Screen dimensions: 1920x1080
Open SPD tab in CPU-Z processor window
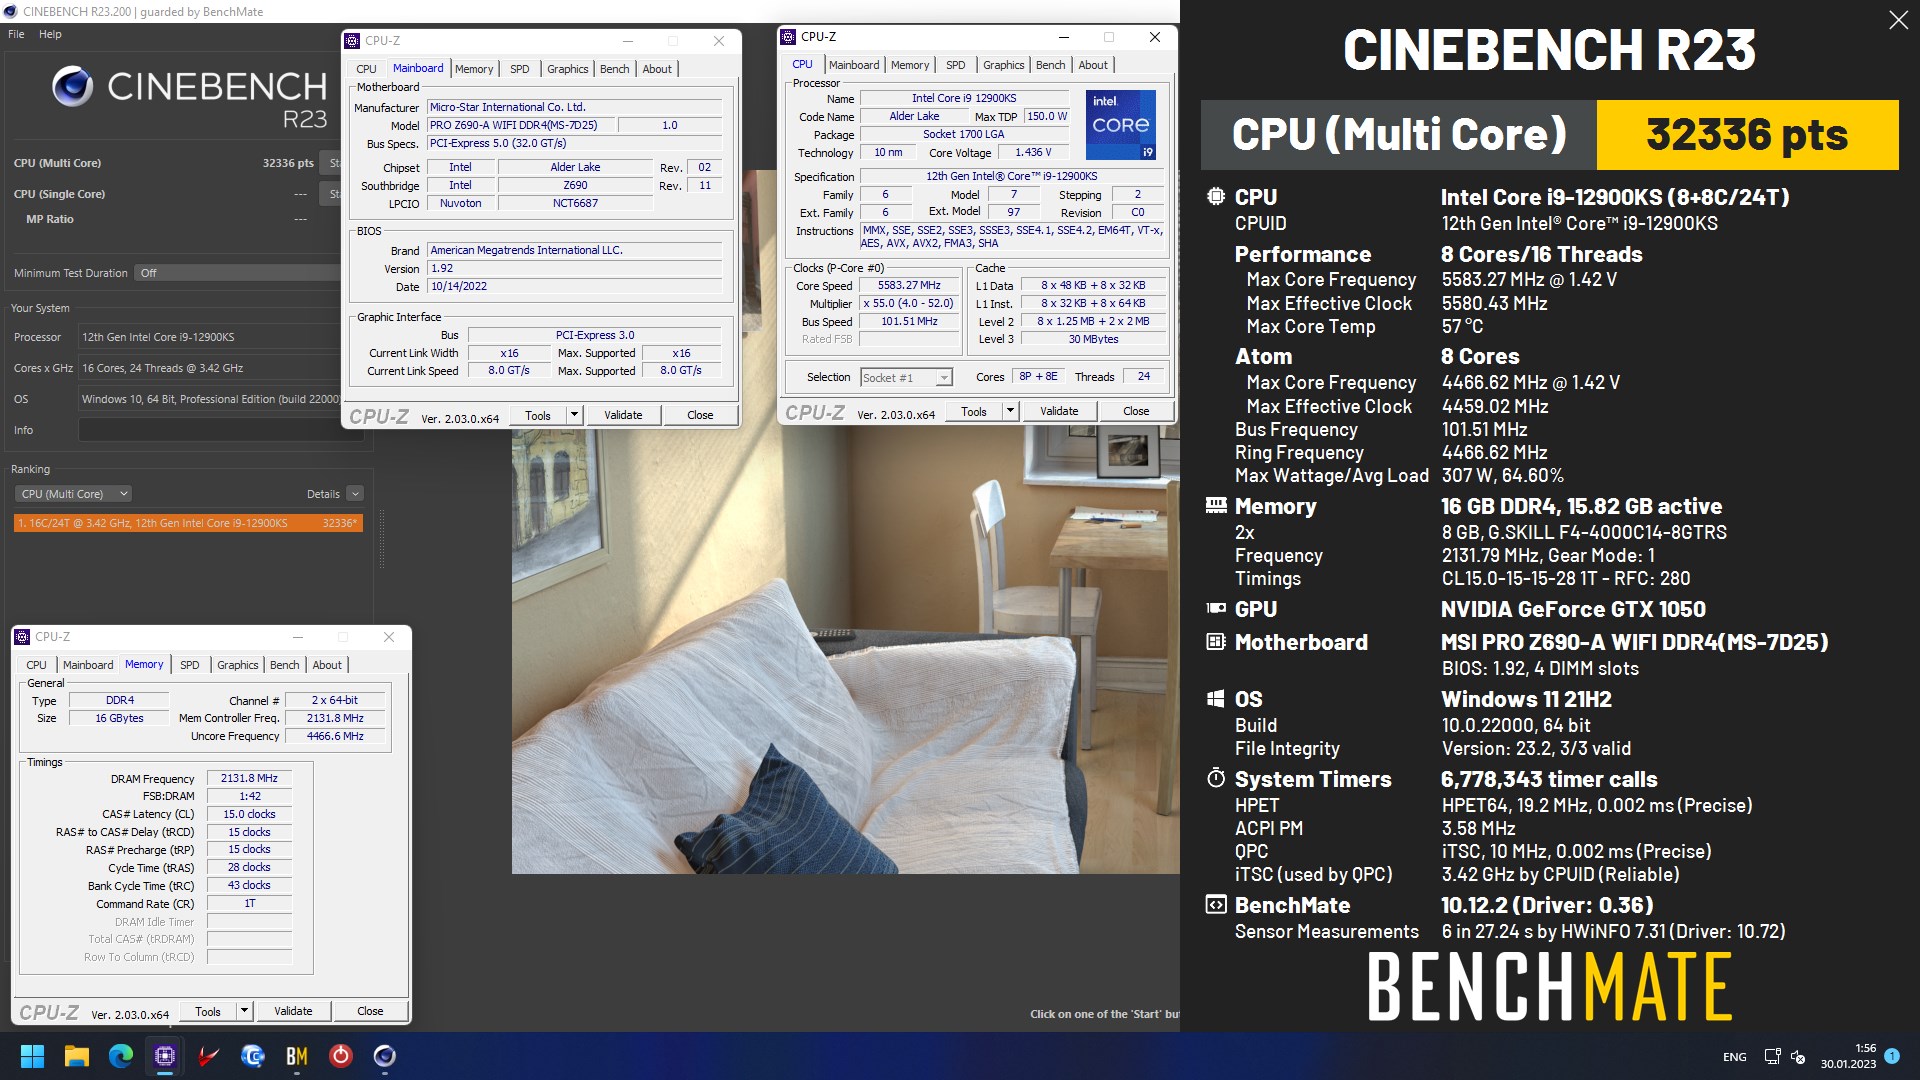(955, 65)
